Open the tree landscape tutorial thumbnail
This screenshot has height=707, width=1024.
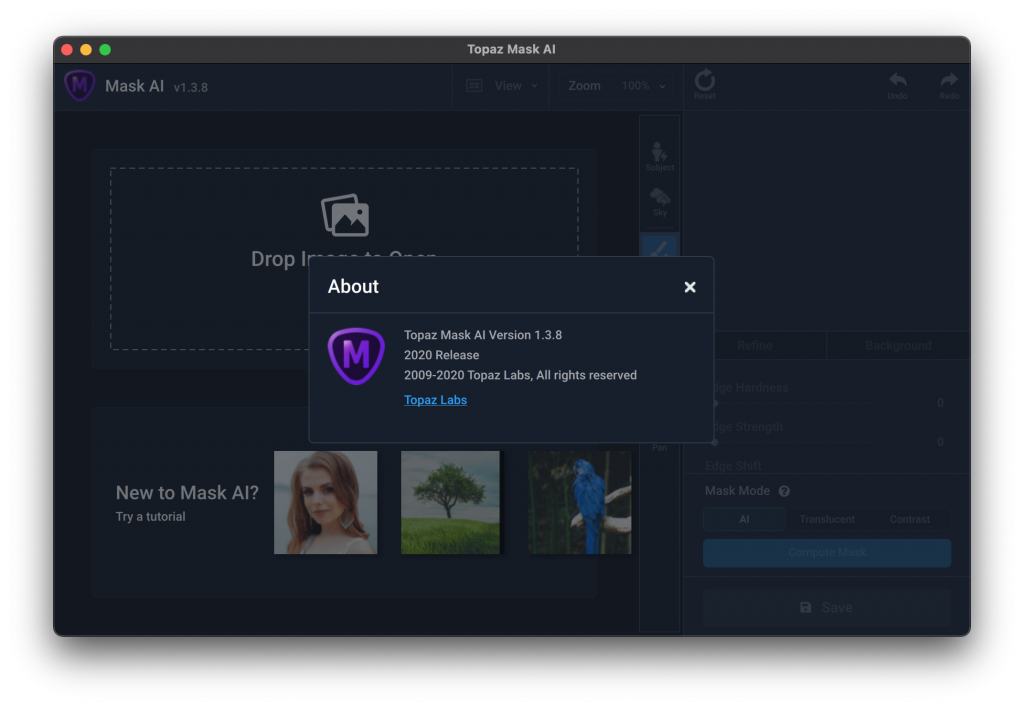point(450,502)
